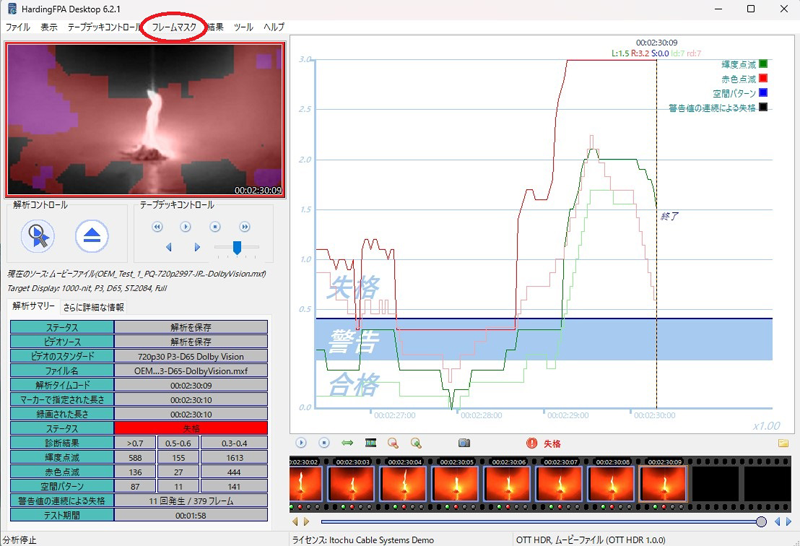This screenshot has width=800, height=546.
Task: Click the 720p30 P3-D65 Dolby Vision cell
Action: coord(191,356)
